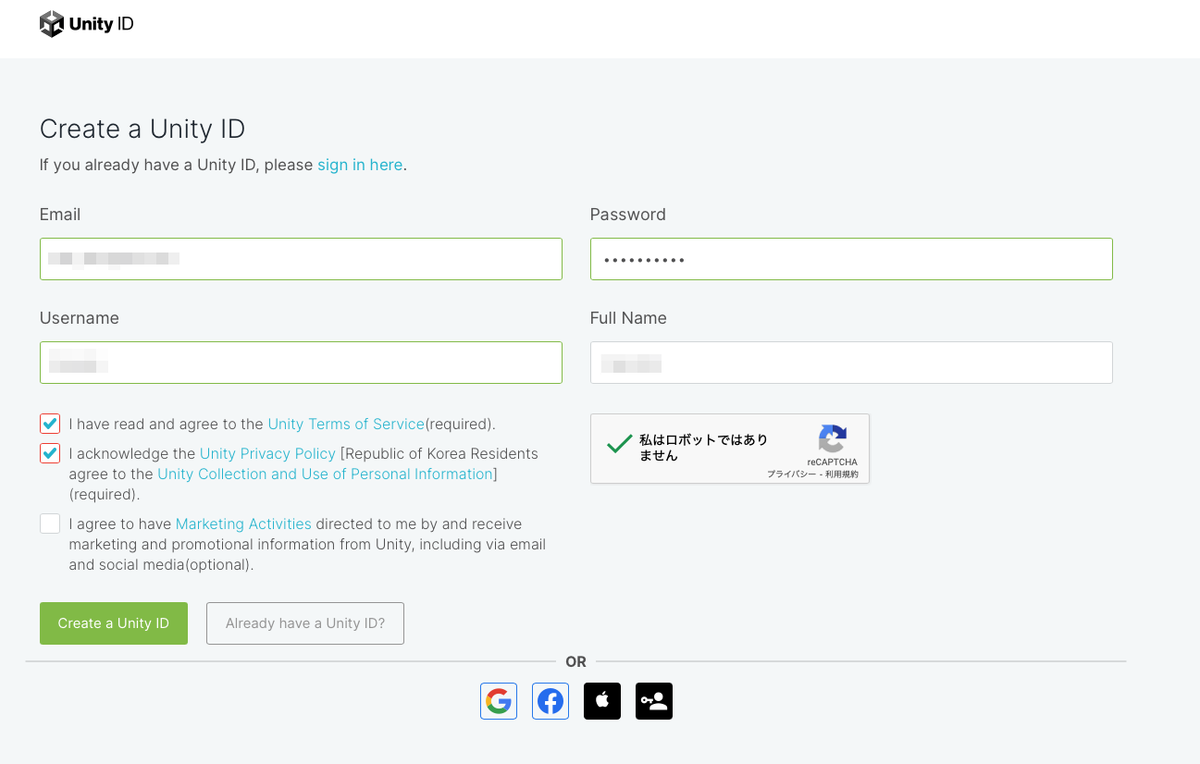Open the sign in here link
This screenshot has height=764, width=1200.
tap(360, 165)
